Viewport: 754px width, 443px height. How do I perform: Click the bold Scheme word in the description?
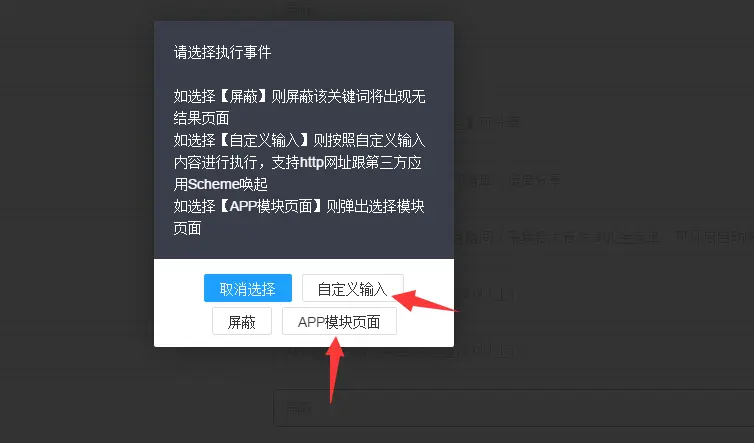[214, 184]
